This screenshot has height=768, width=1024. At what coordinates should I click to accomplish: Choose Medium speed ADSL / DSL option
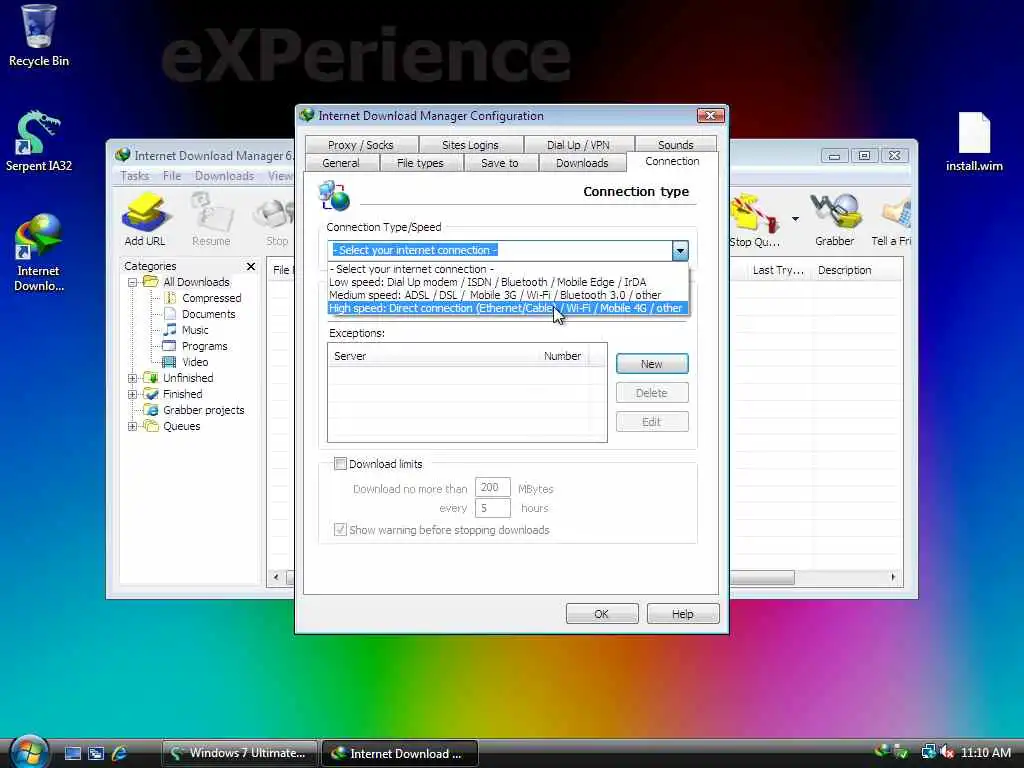[508, 295]
